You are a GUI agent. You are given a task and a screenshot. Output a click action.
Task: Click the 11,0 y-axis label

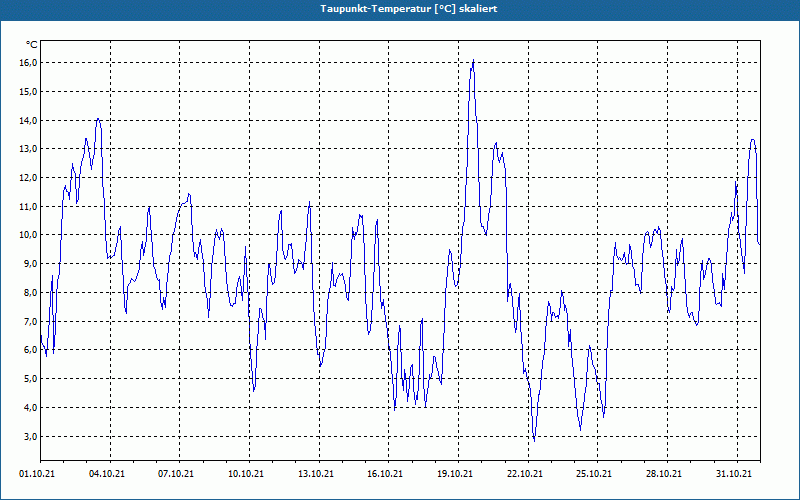pyautogui.click(x=29, y=207)
